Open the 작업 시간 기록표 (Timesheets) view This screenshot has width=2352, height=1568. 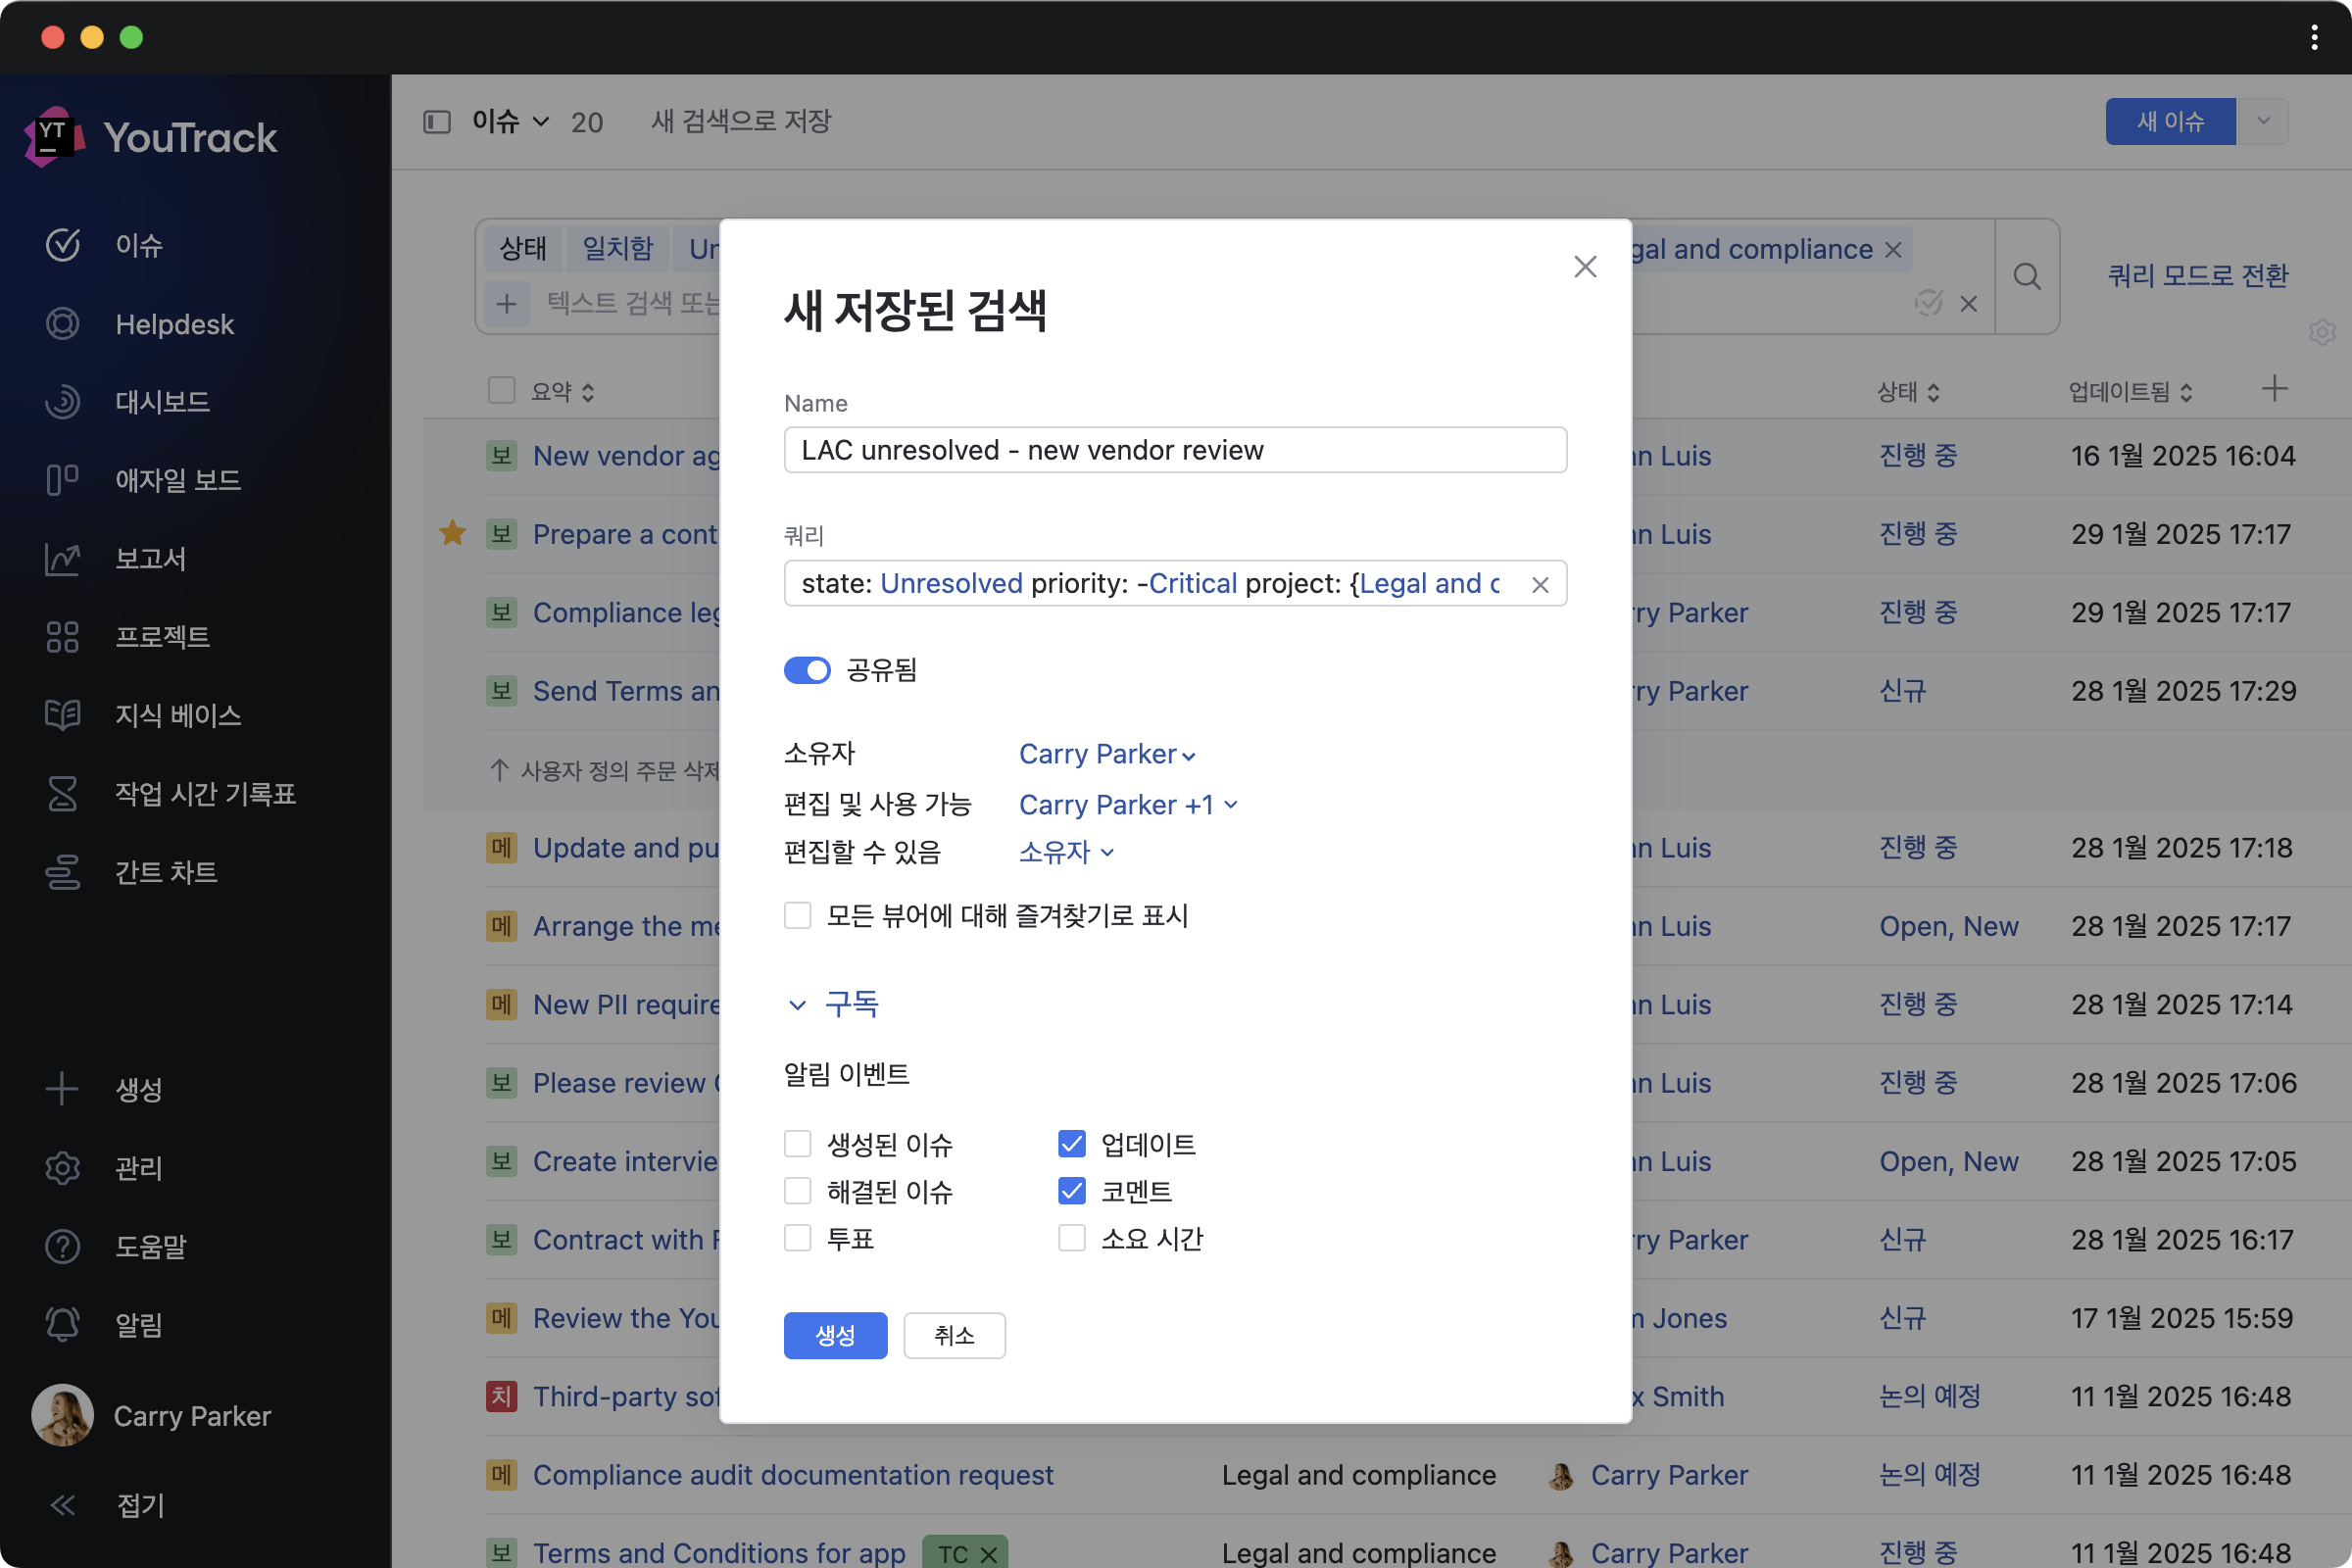pos(204,793)
